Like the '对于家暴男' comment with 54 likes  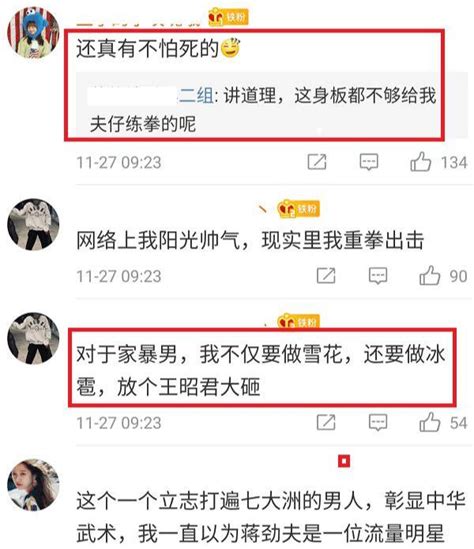[x=430, y=422]
